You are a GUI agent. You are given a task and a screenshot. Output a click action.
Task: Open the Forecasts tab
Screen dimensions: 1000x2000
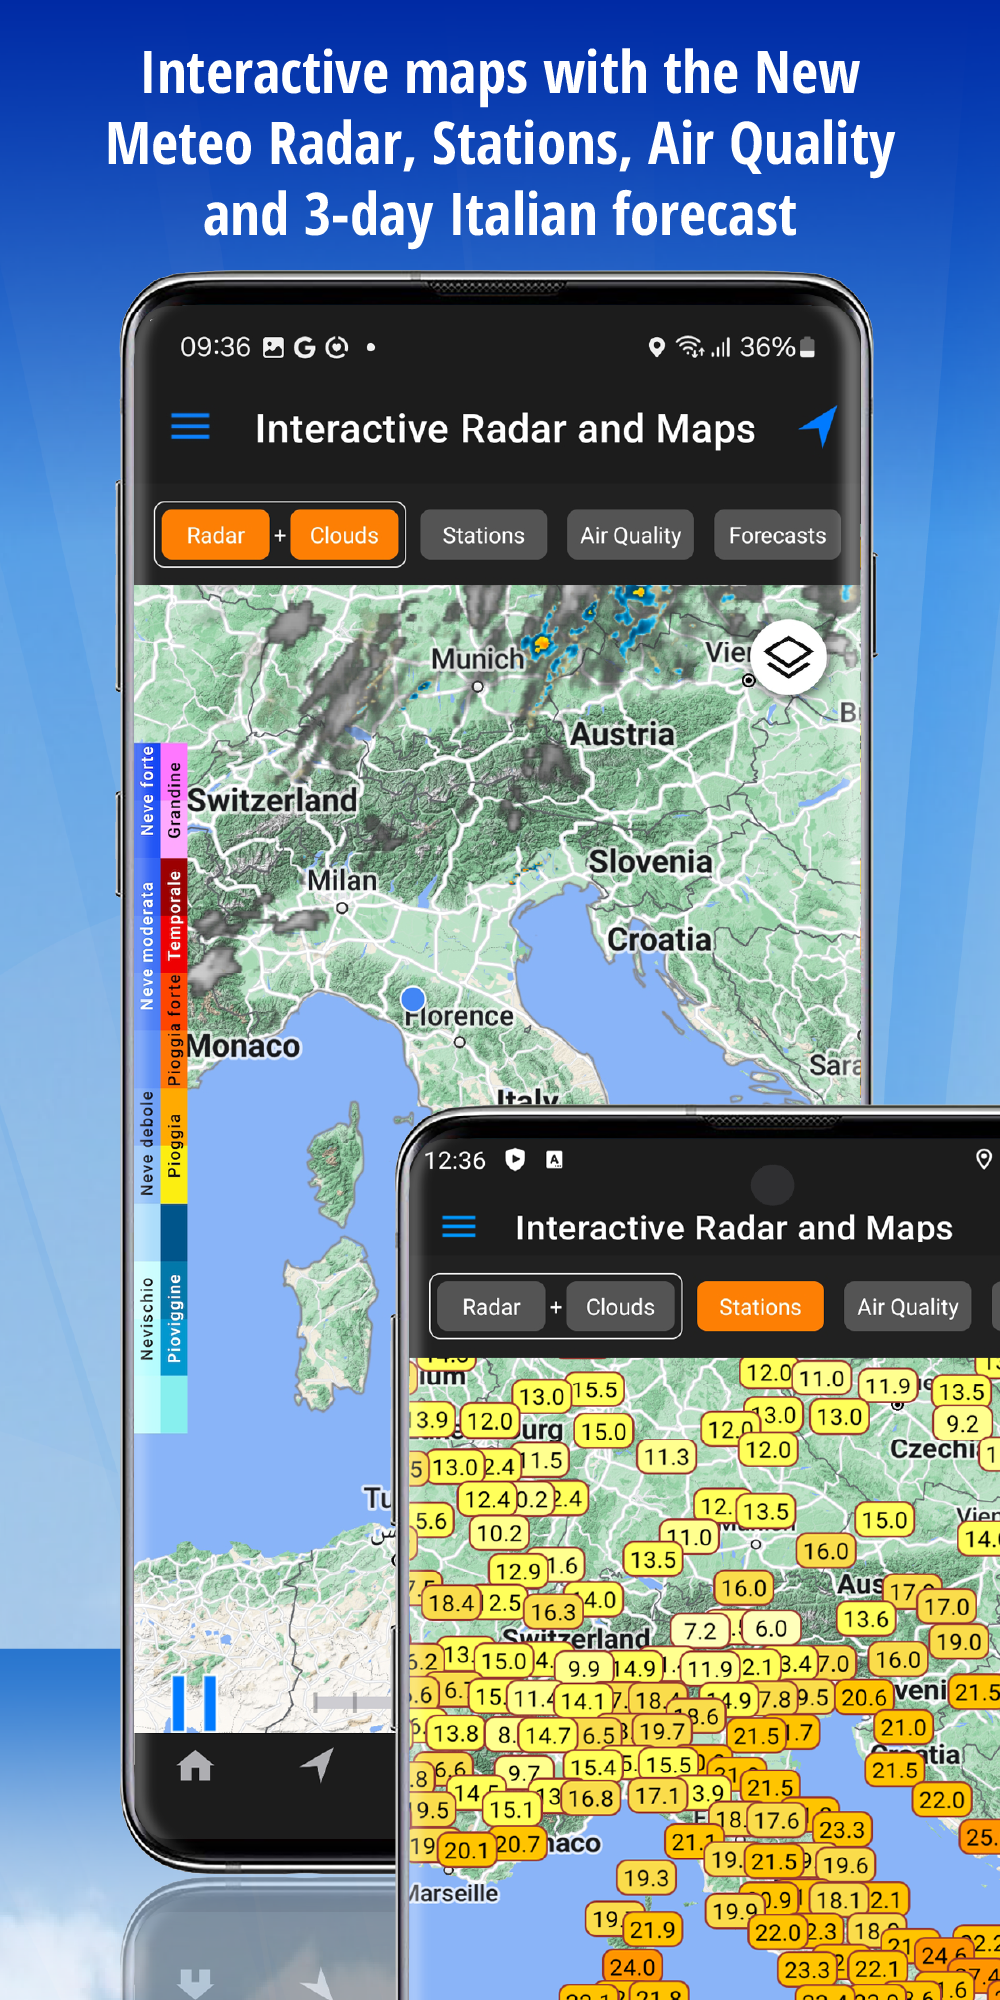click(x=777, y=536)
